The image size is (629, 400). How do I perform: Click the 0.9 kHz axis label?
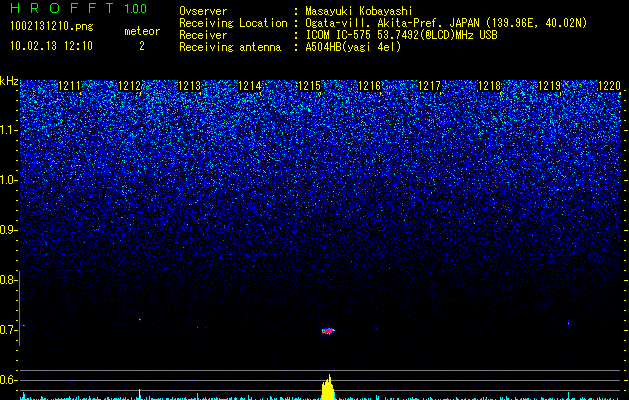[8, 230]
